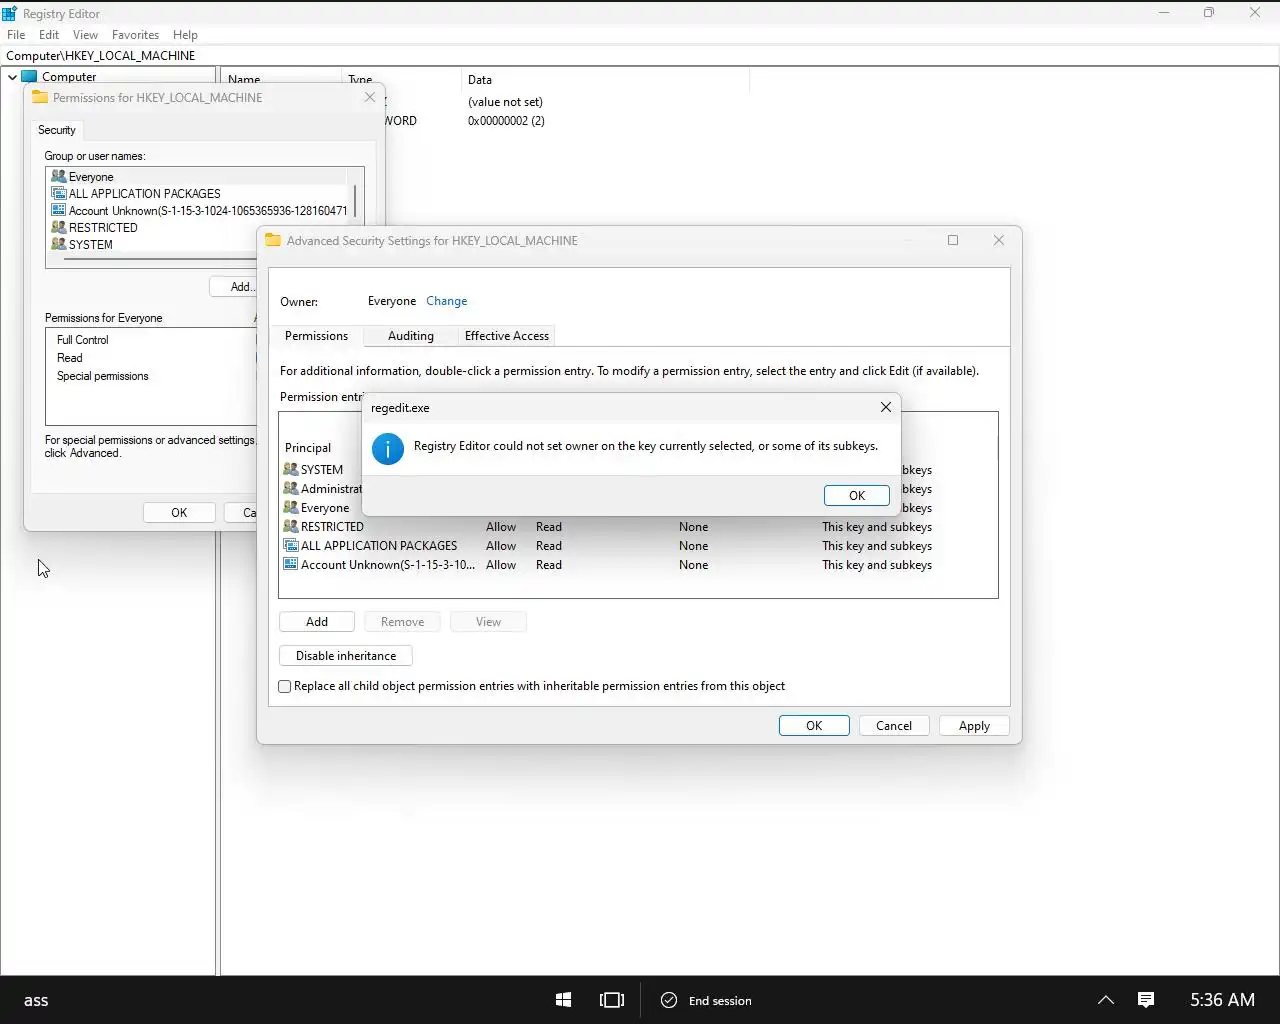This screenshot has height=1024, width=1280.
Task: Maximize the Advanced Security Settings window
Action: pyautogui.click(x=953, y=240)
